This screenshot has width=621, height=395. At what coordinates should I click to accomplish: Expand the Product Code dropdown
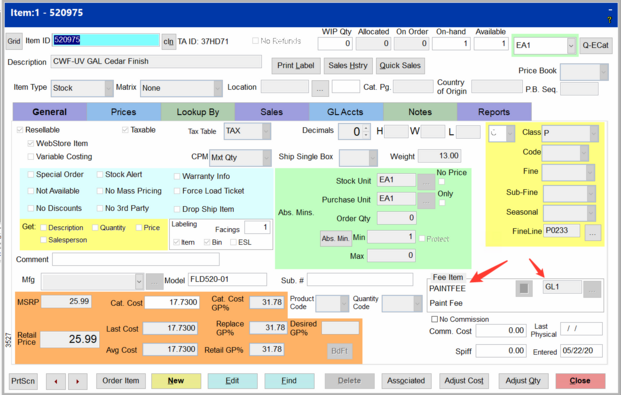pos(344,304)
